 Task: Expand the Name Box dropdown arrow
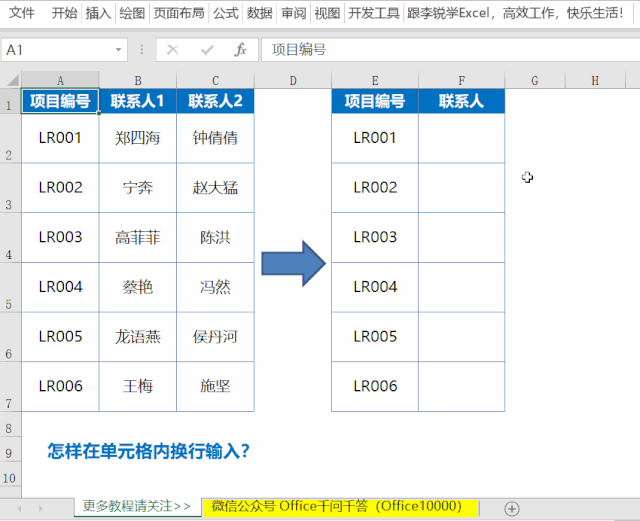click(118, 50)
